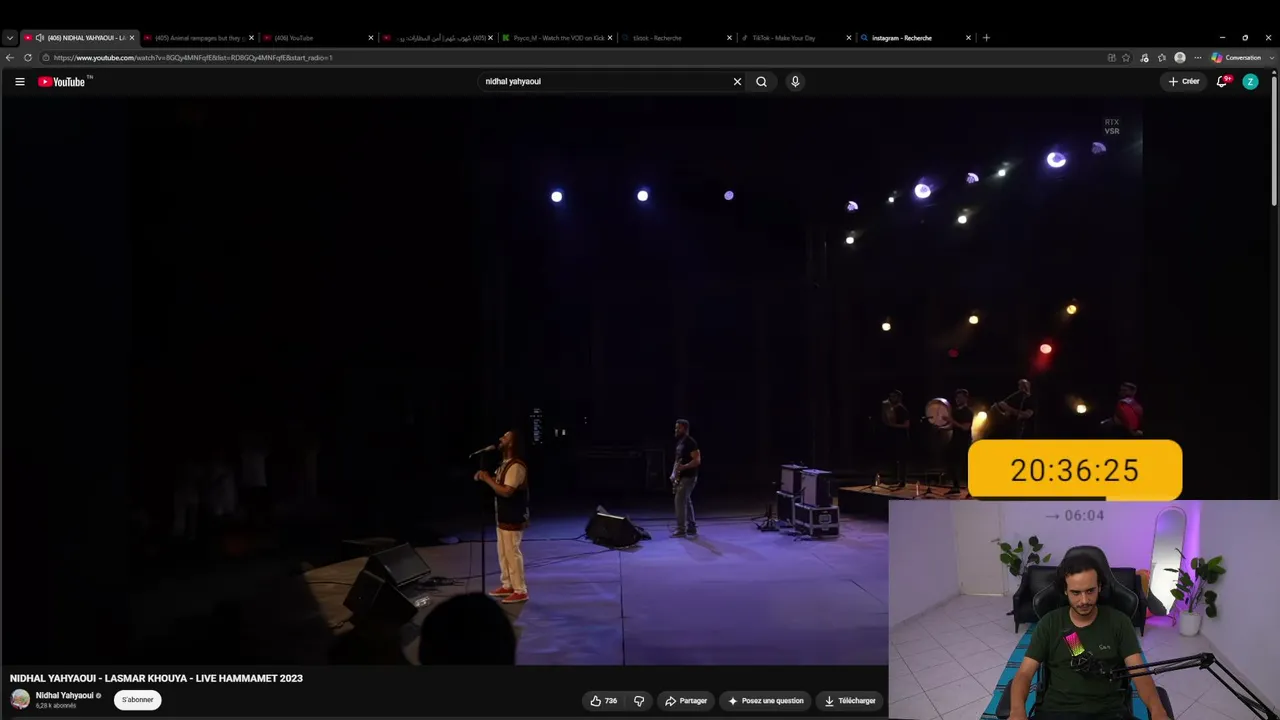Switch to the TikTok - Make Your Day tab

coord(796,38)
